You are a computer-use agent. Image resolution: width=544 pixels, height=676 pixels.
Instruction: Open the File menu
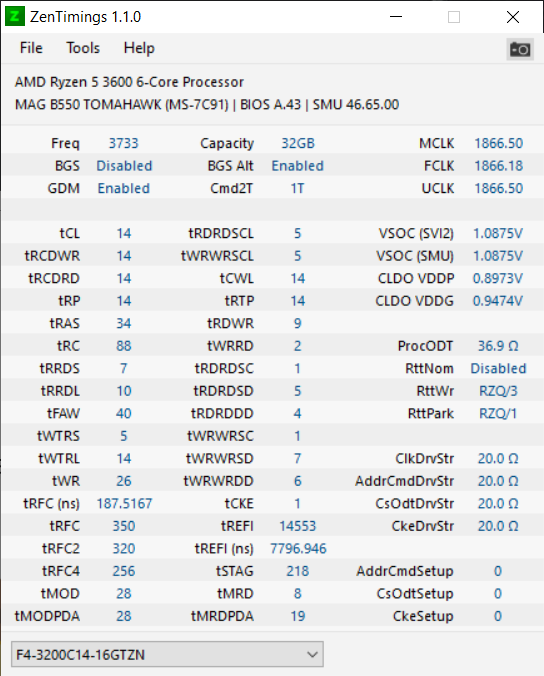(31, 48)
